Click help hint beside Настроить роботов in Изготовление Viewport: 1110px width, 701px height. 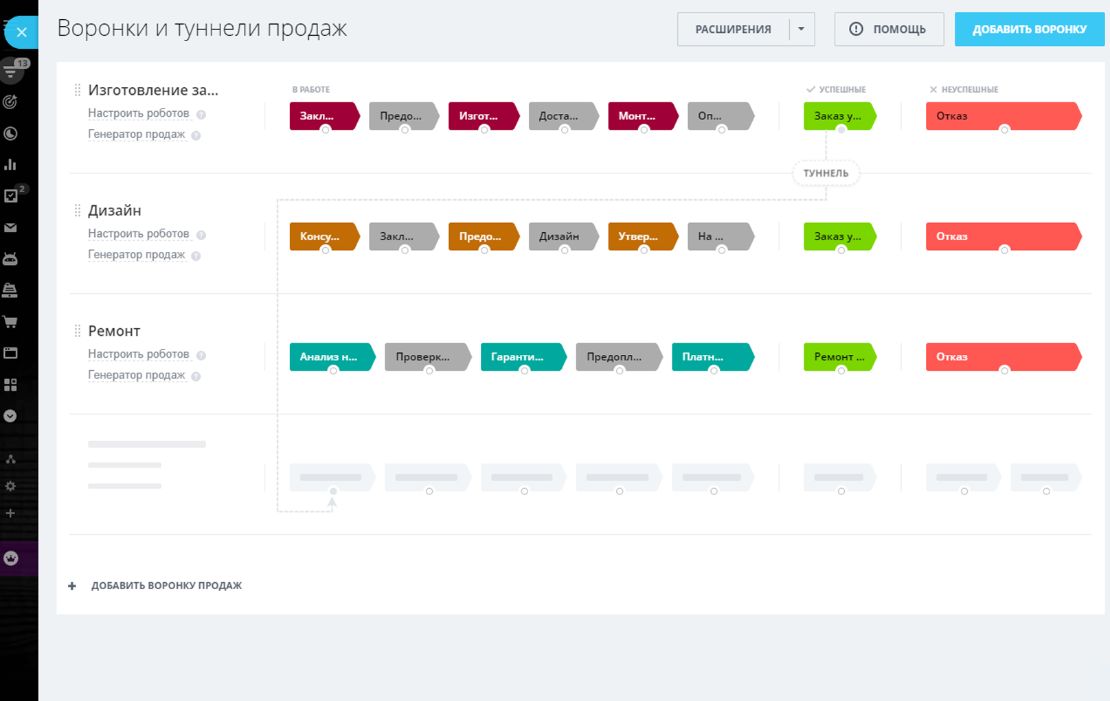[x=201, y=114]
